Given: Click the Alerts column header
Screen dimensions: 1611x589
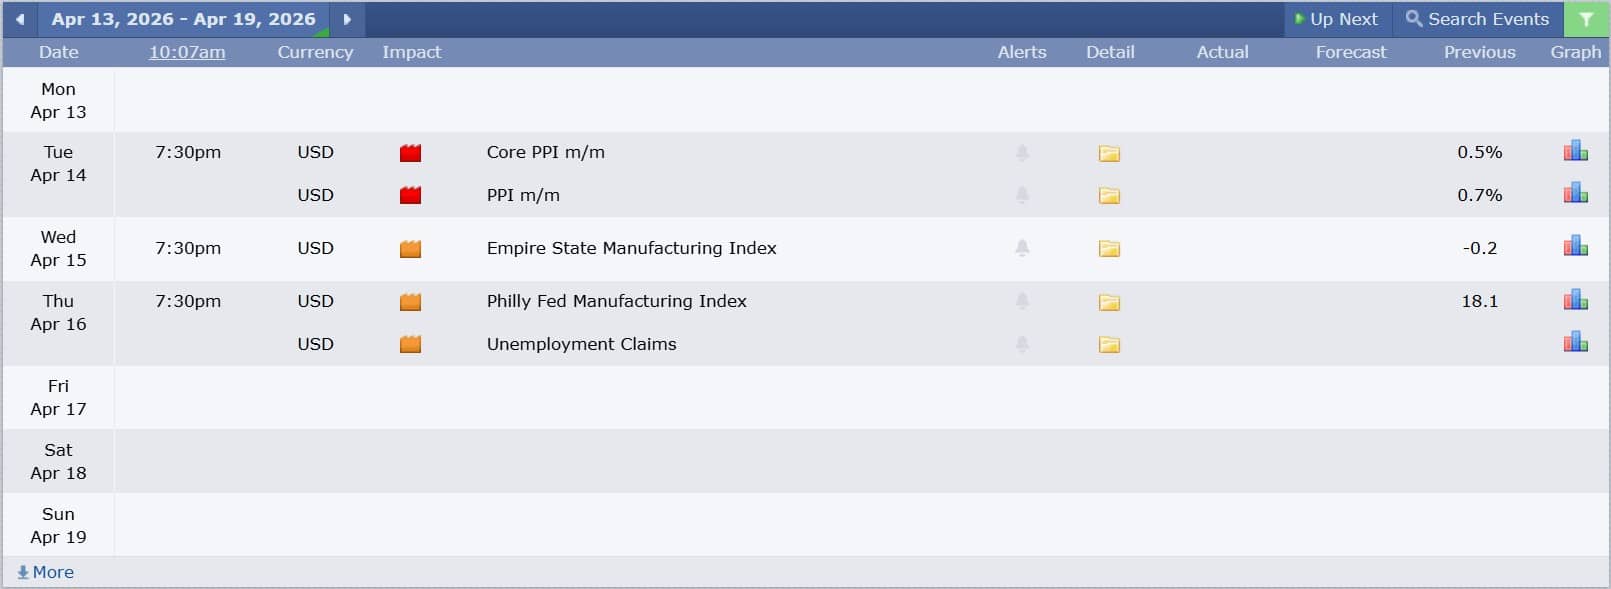Looking at the screenshot, I should (1022, 52).
